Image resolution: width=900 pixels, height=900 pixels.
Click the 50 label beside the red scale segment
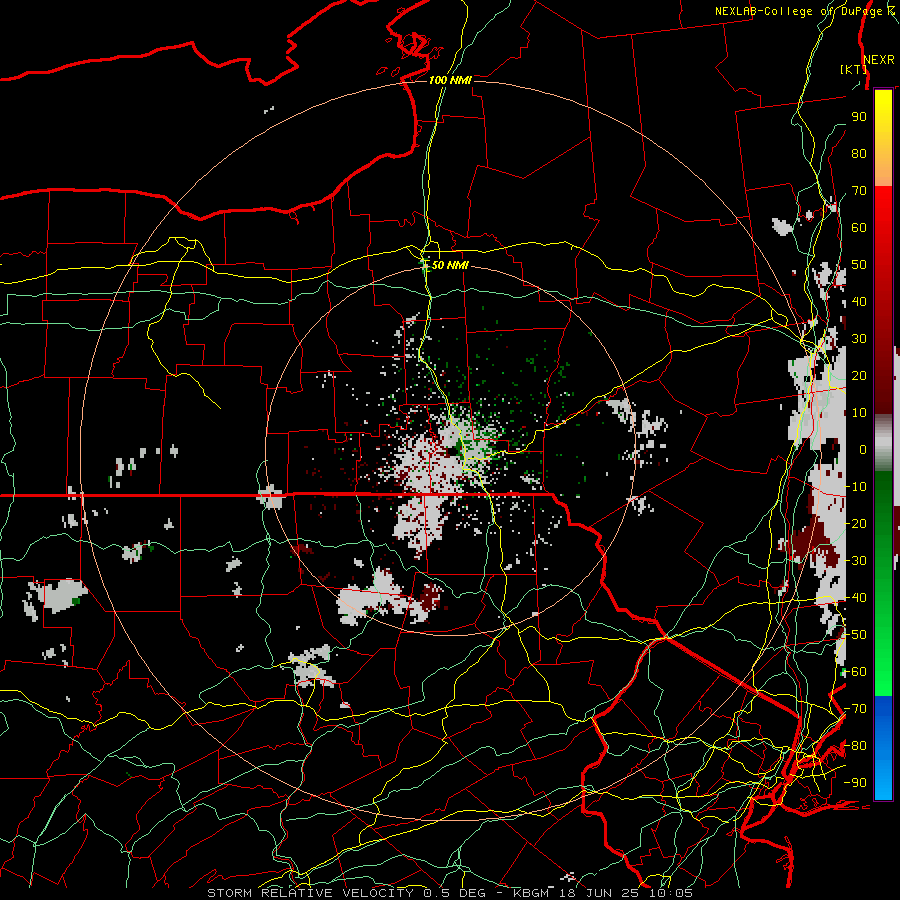pyautogui.click(x=859, y=265)
